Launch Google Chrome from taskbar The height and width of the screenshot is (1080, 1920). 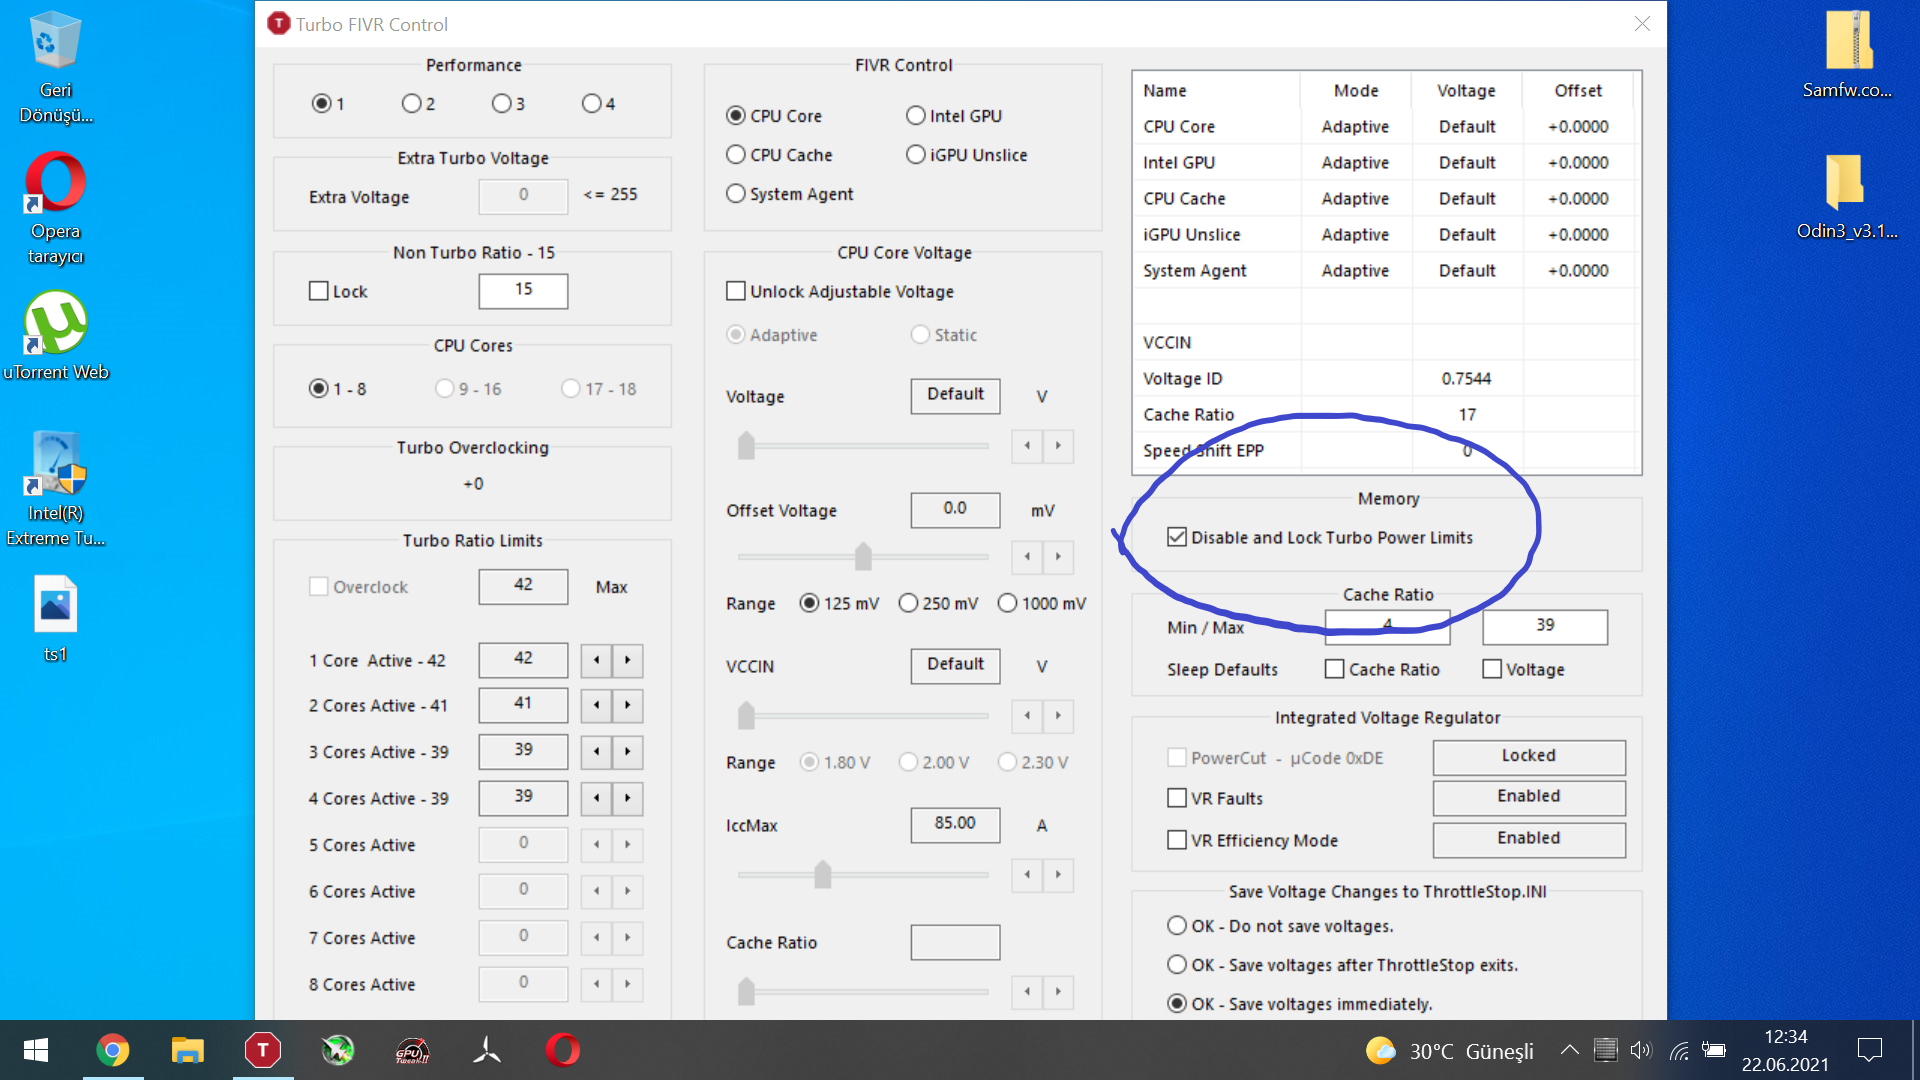113,1050
